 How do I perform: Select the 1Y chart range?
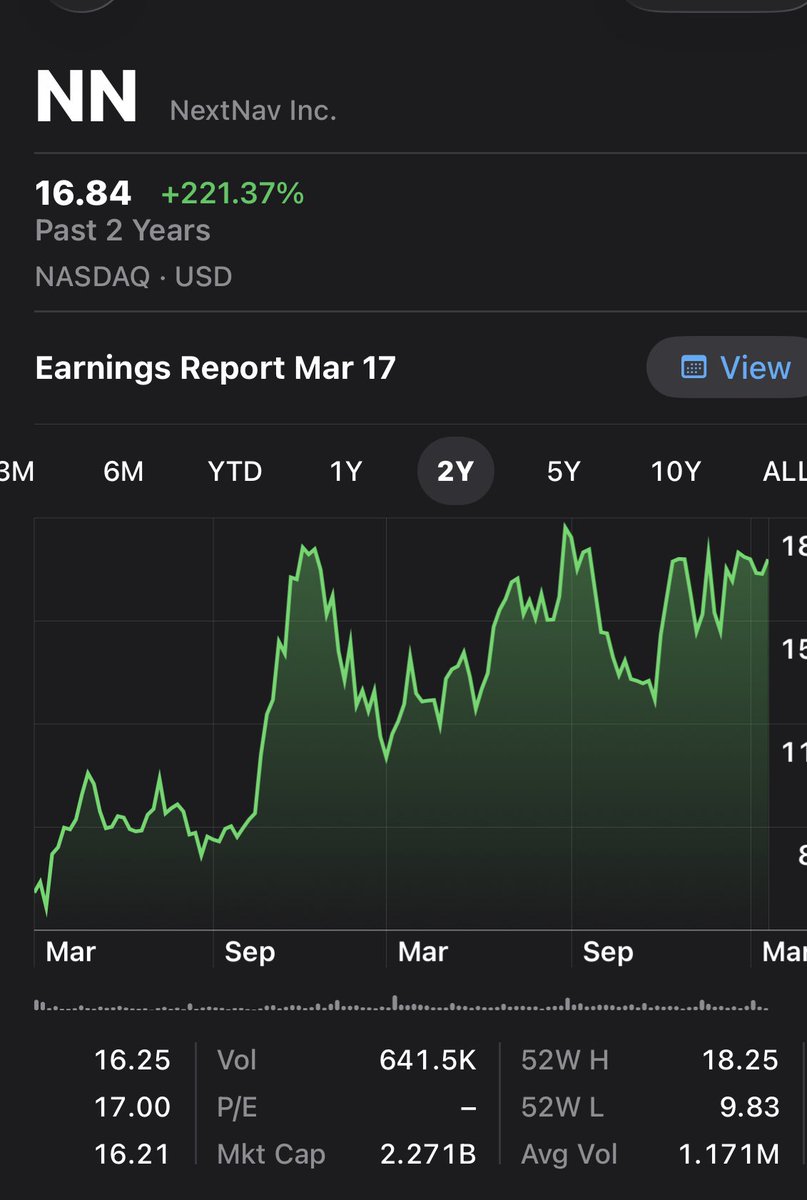point(345,471)
